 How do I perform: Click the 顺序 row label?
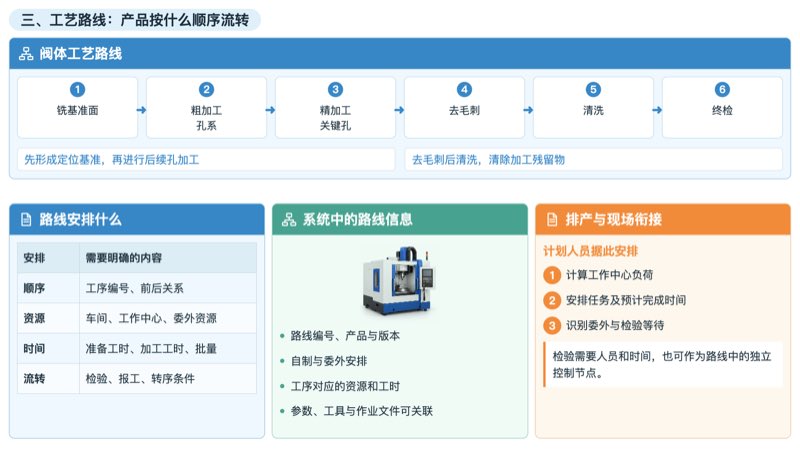click(x=34, y=288)
